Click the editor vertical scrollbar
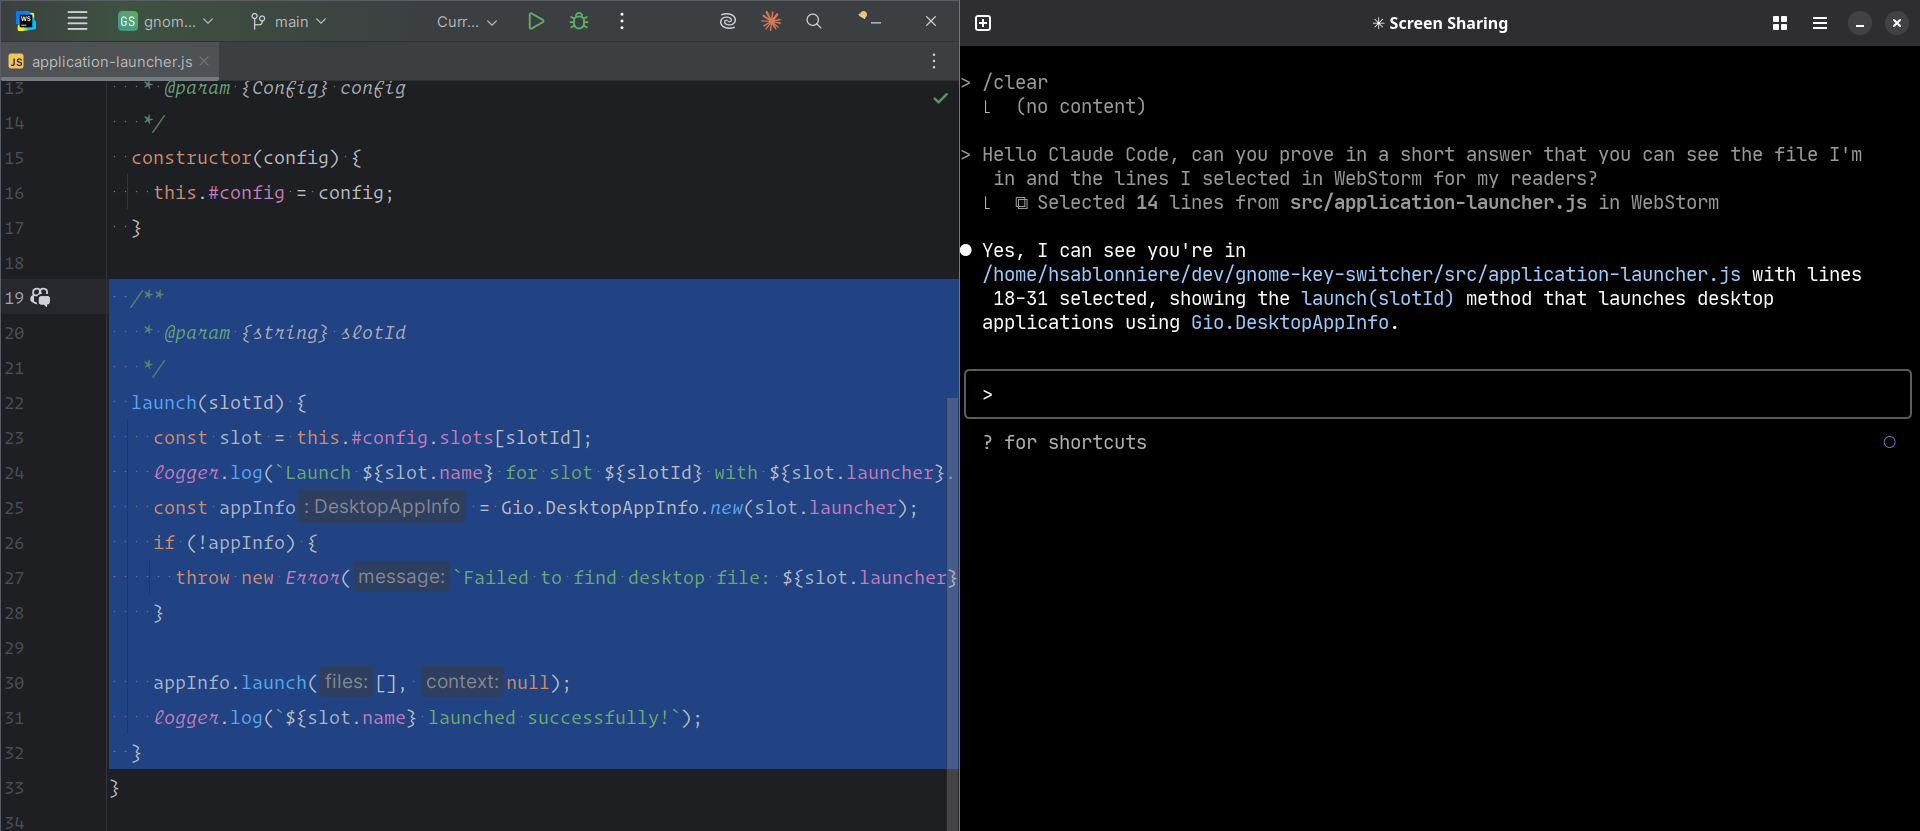1920x831 pixels. click(x=951, y=600)
